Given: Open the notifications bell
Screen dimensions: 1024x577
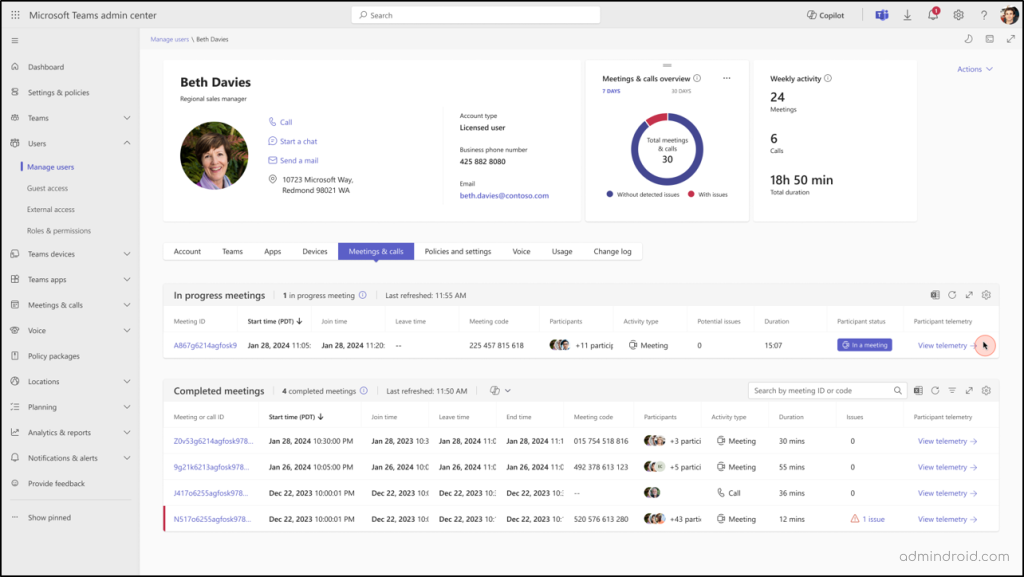Looking at the screenshot, I should [932, 14].
